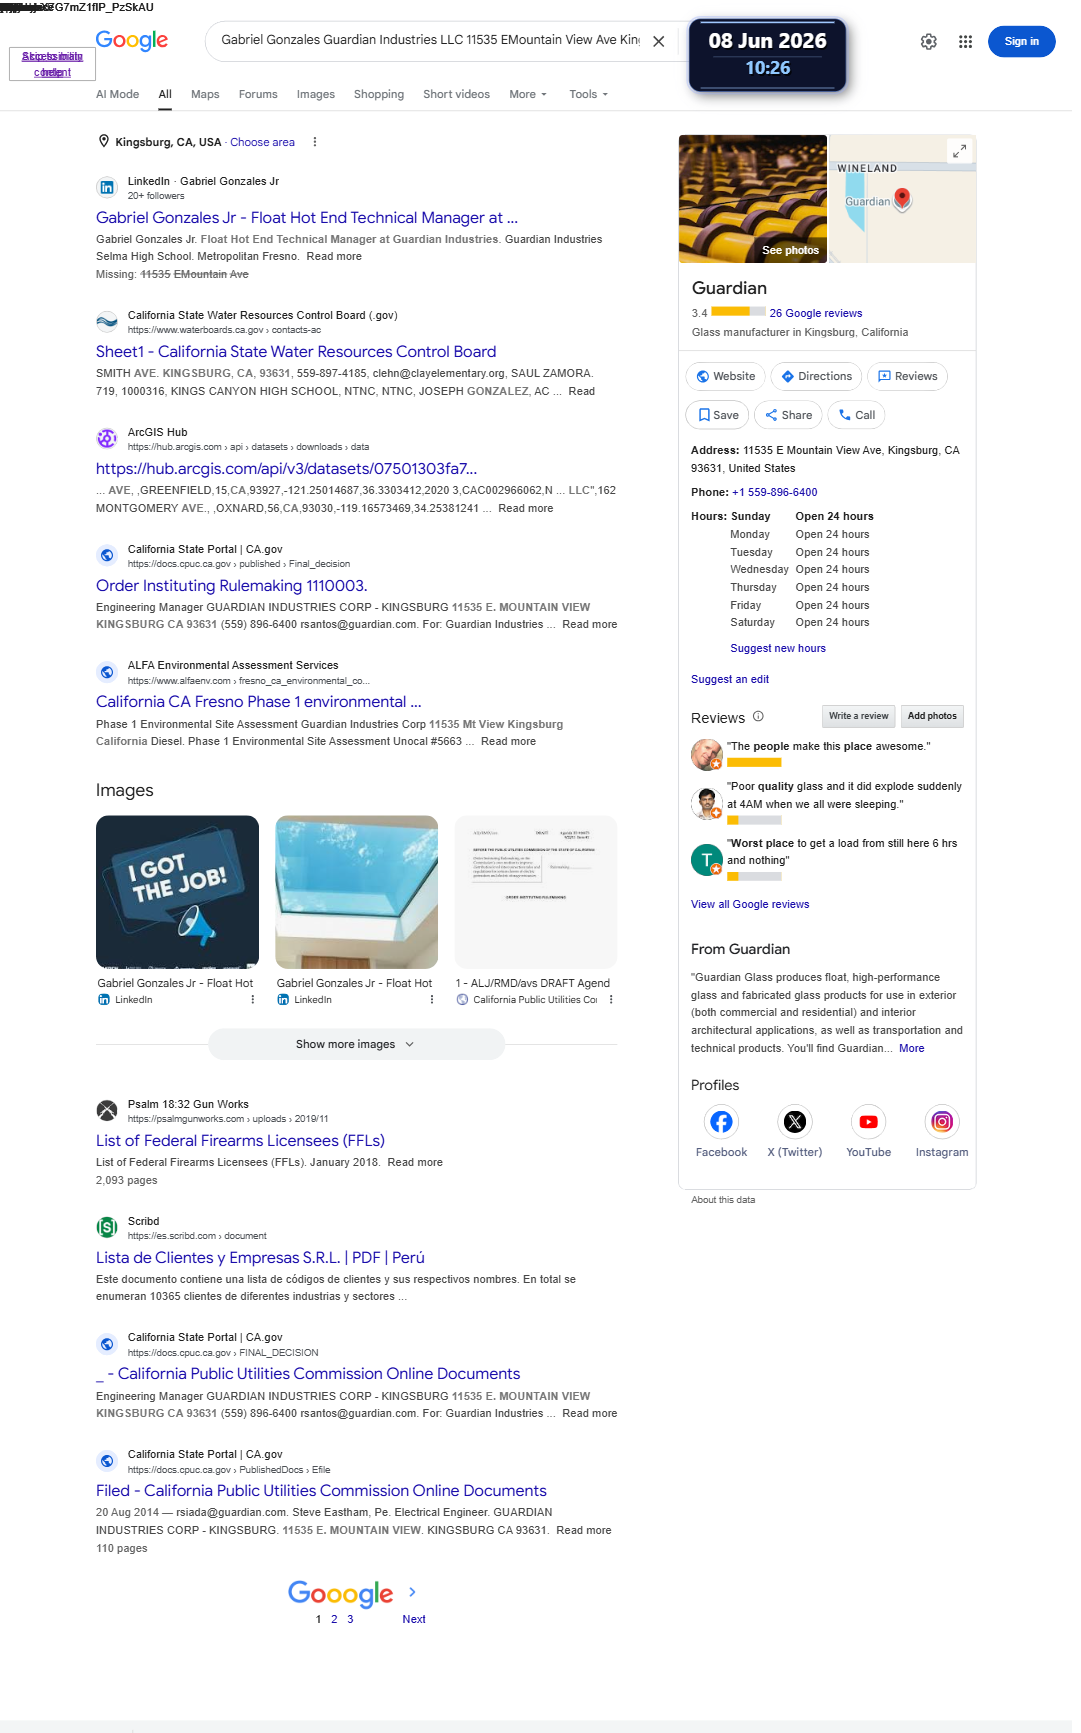Get Directions to Guardian

coord(816,376)
